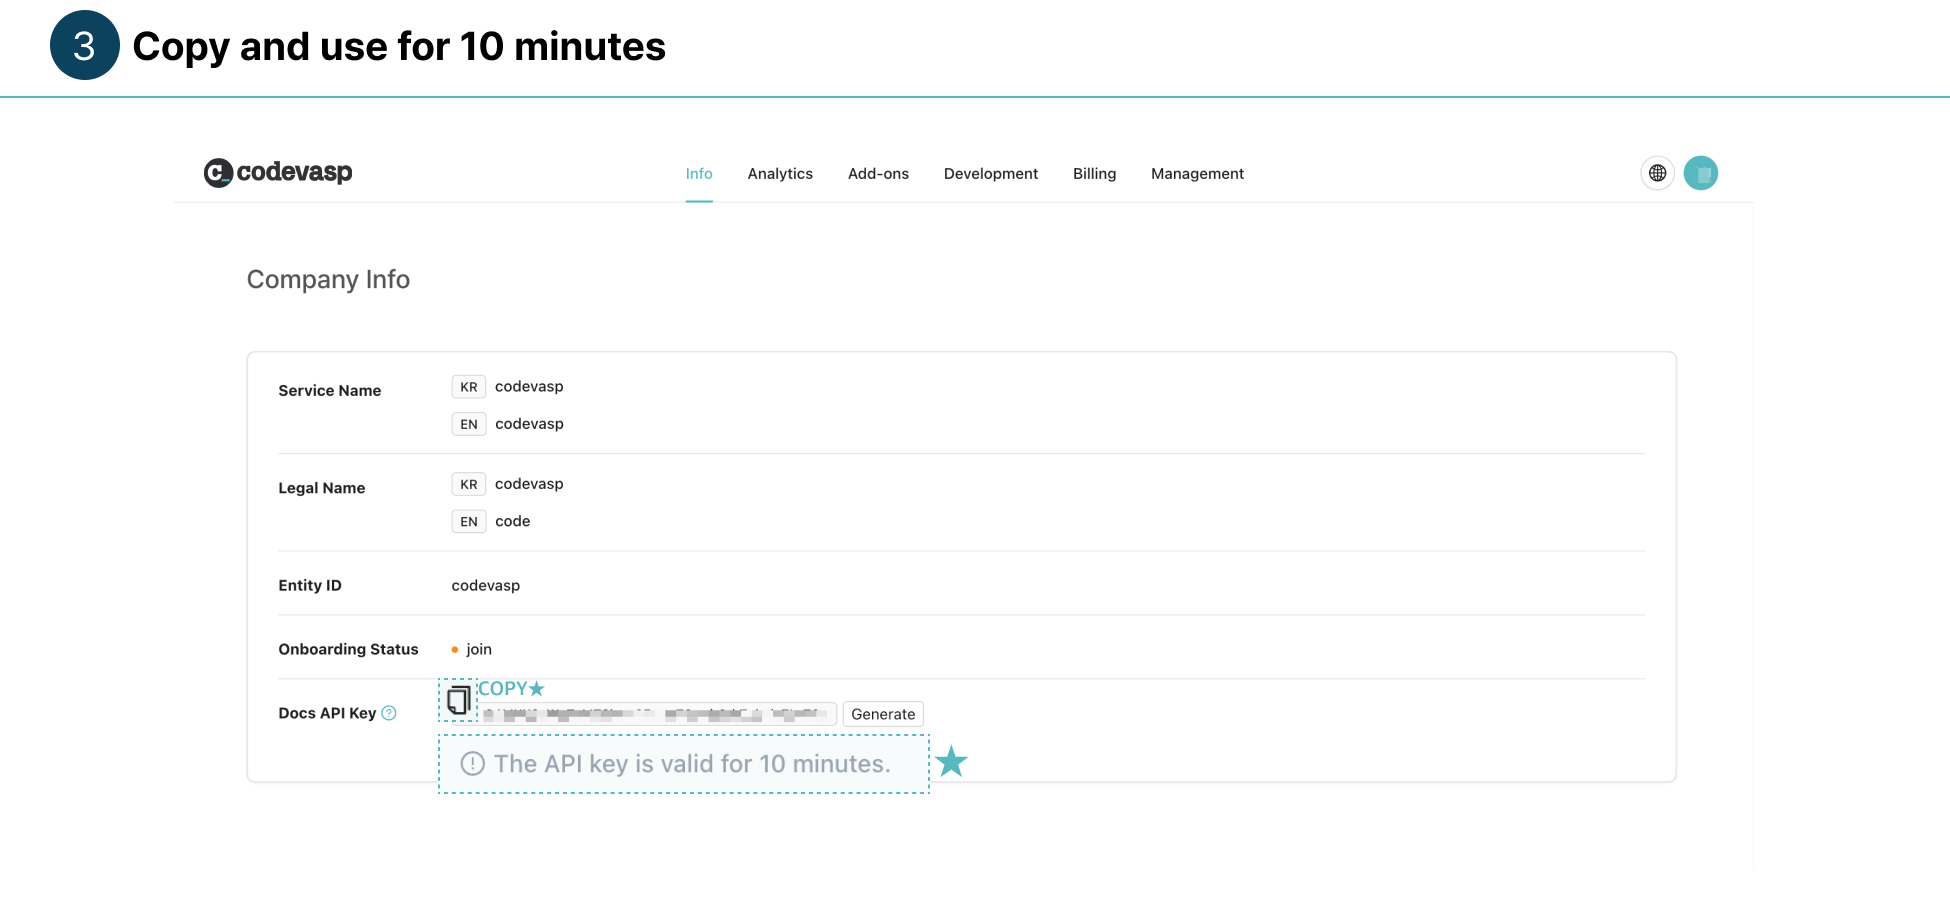Click the Onboarding Status label
The image size is (1950, 912).
click(x=348, y=650)
